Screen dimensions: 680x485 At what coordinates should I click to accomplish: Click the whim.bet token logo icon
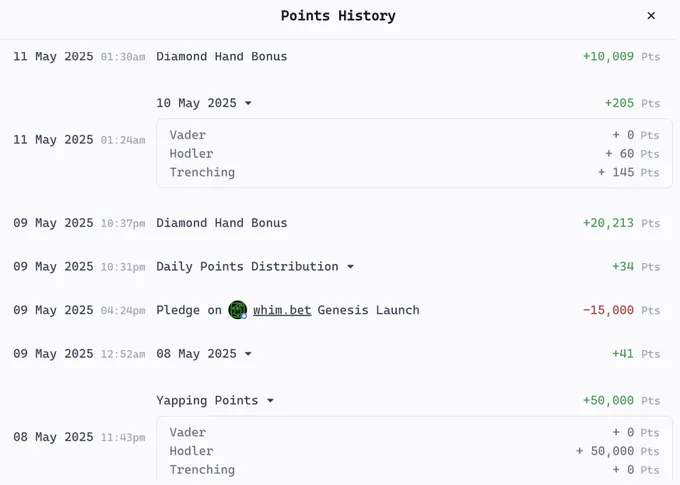[238, 310]
